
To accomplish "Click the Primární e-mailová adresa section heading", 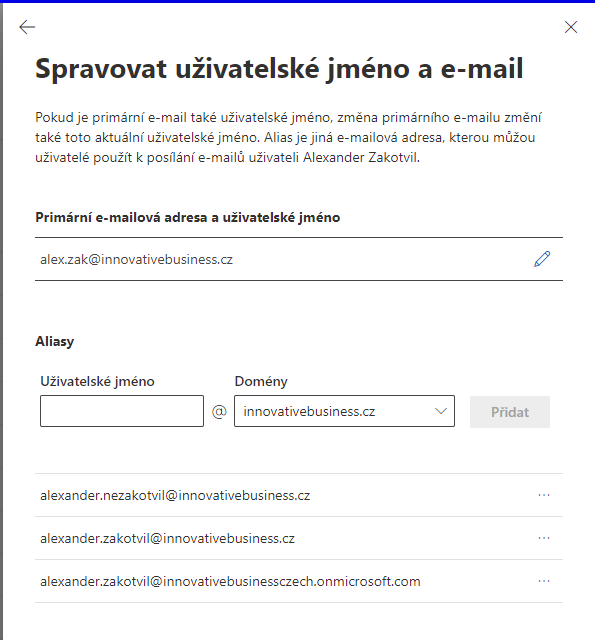I will [x=187, y=218].
